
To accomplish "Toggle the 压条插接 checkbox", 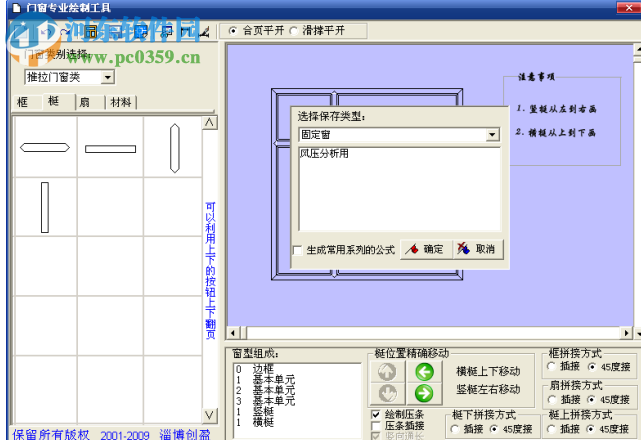I will click(376, 426).
